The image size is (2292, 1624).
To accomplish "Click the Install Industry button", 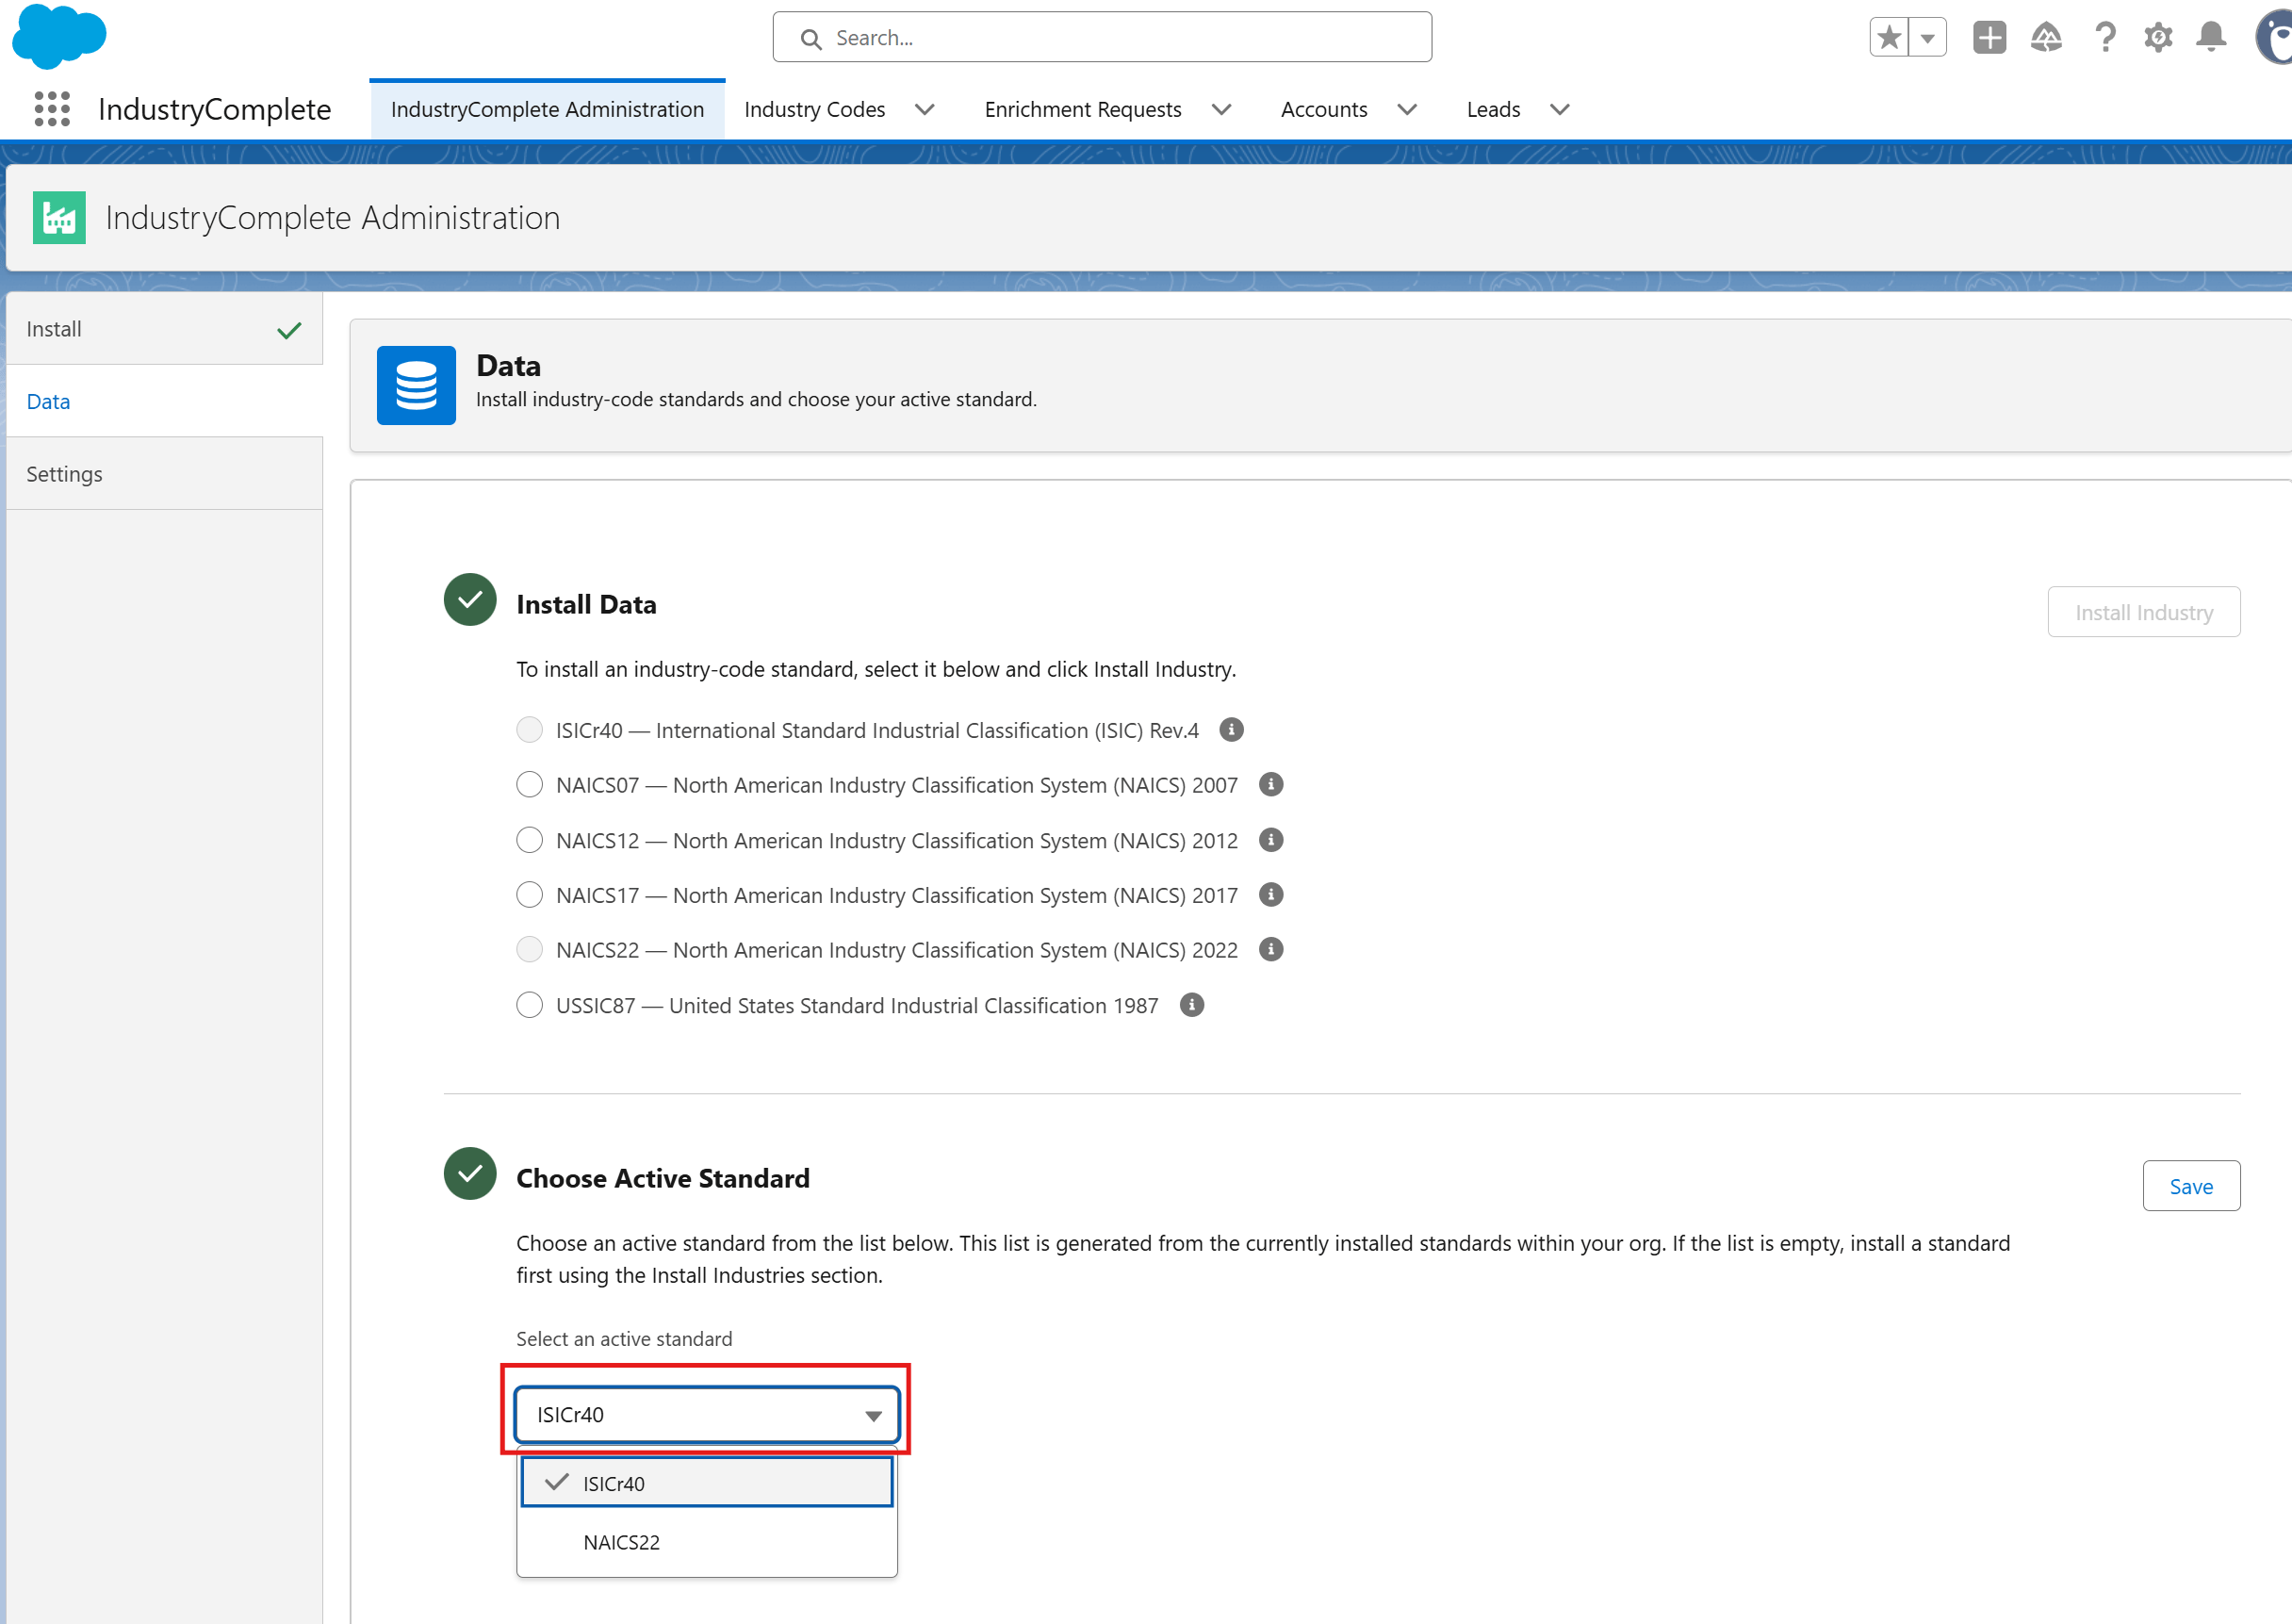I will coord(2143,612).
